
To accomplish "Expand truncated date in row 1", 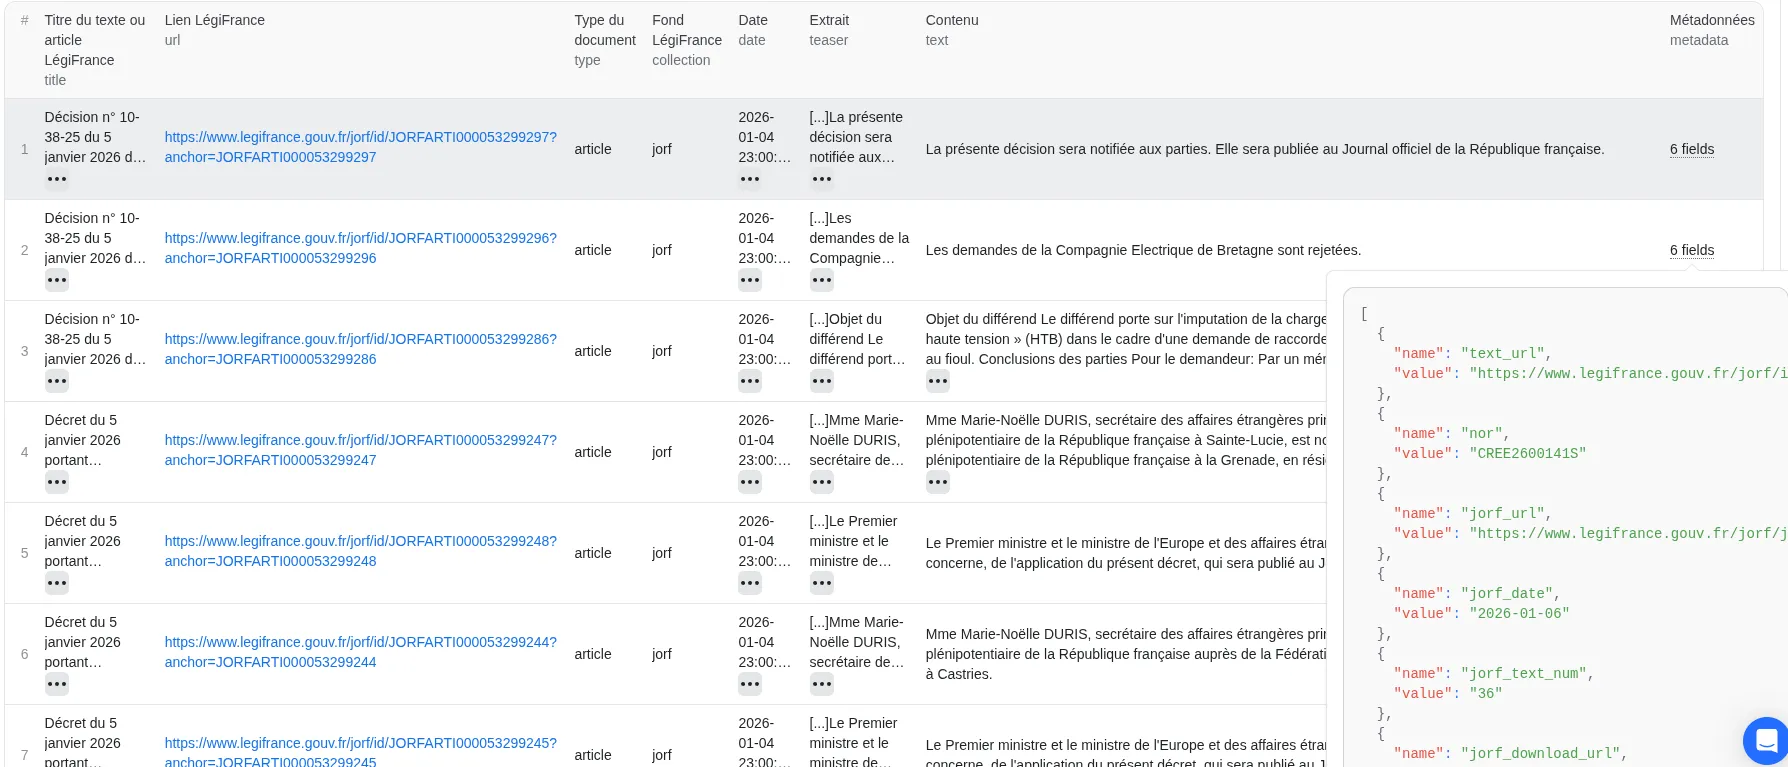I will (750, 180).
